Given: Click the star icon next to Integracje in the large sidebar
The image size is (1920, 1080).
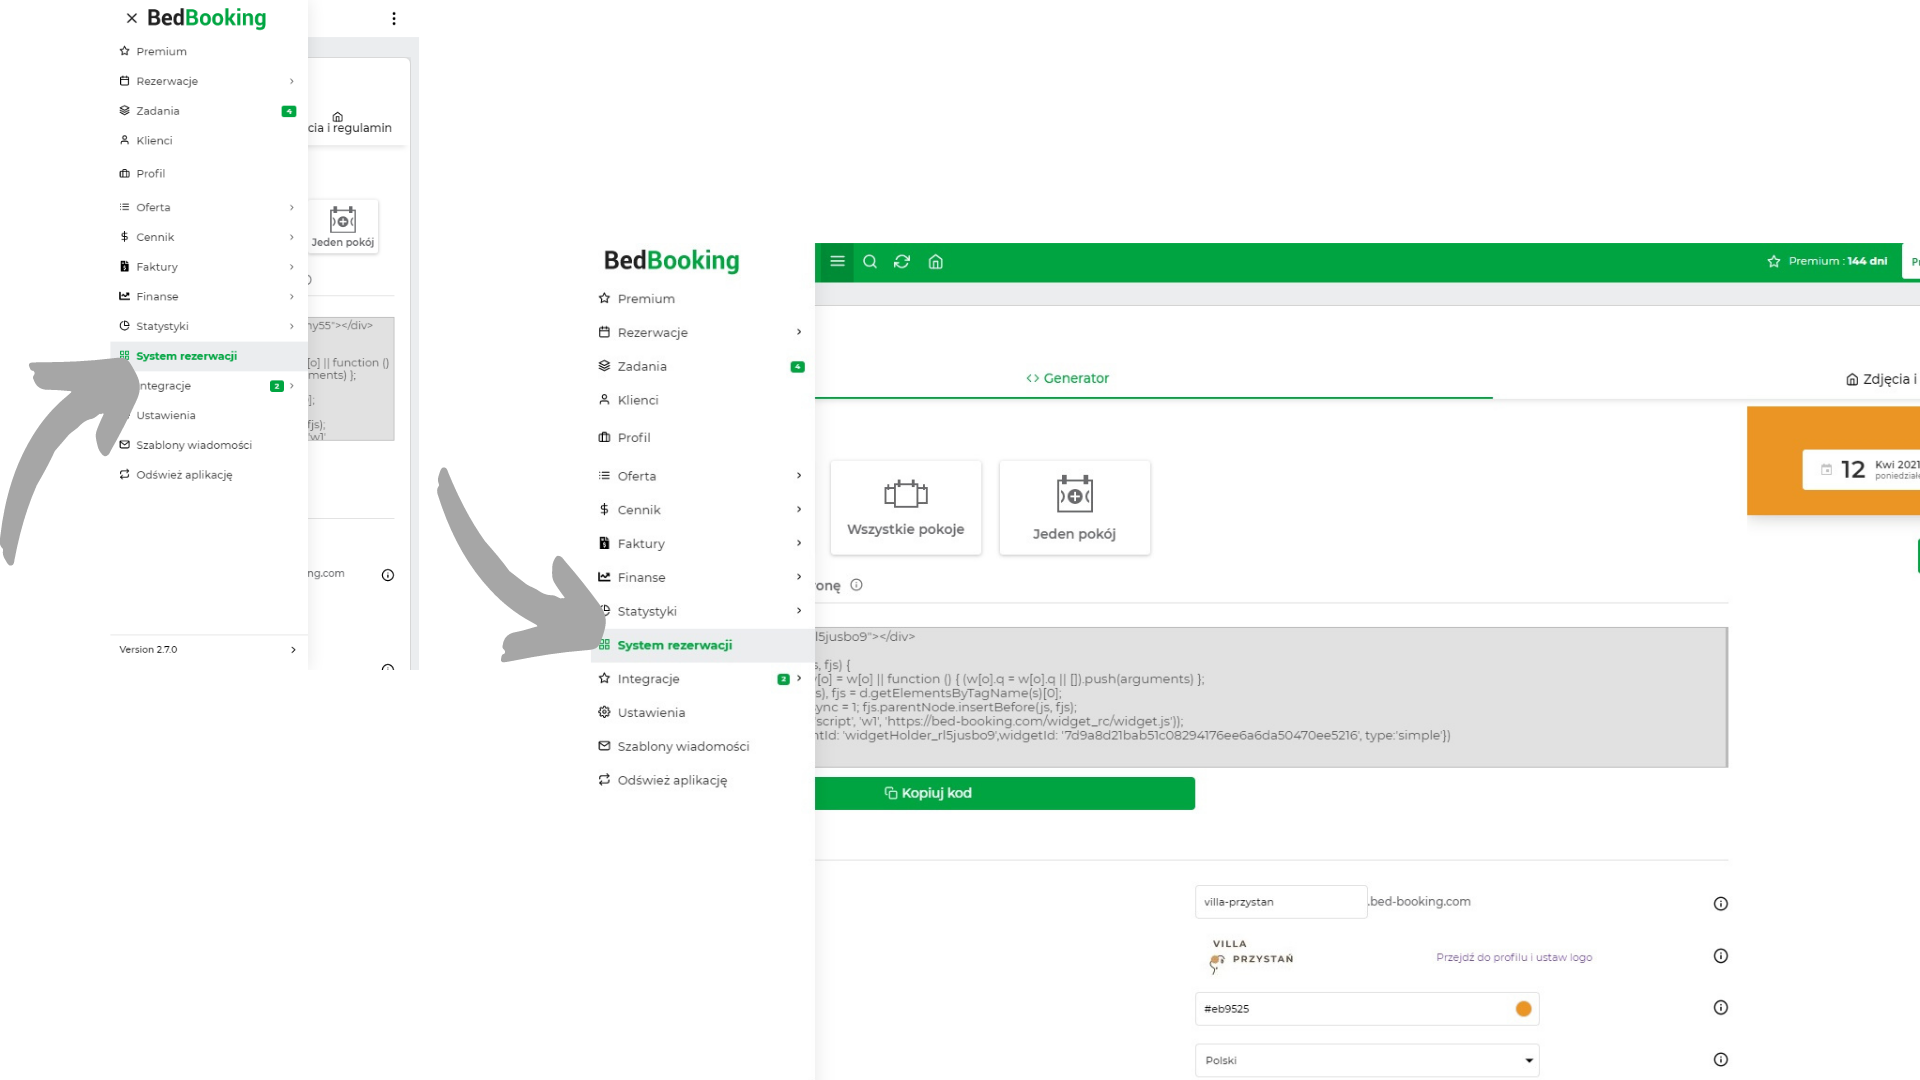Looking at the screenshot, I should click(604, 678).
